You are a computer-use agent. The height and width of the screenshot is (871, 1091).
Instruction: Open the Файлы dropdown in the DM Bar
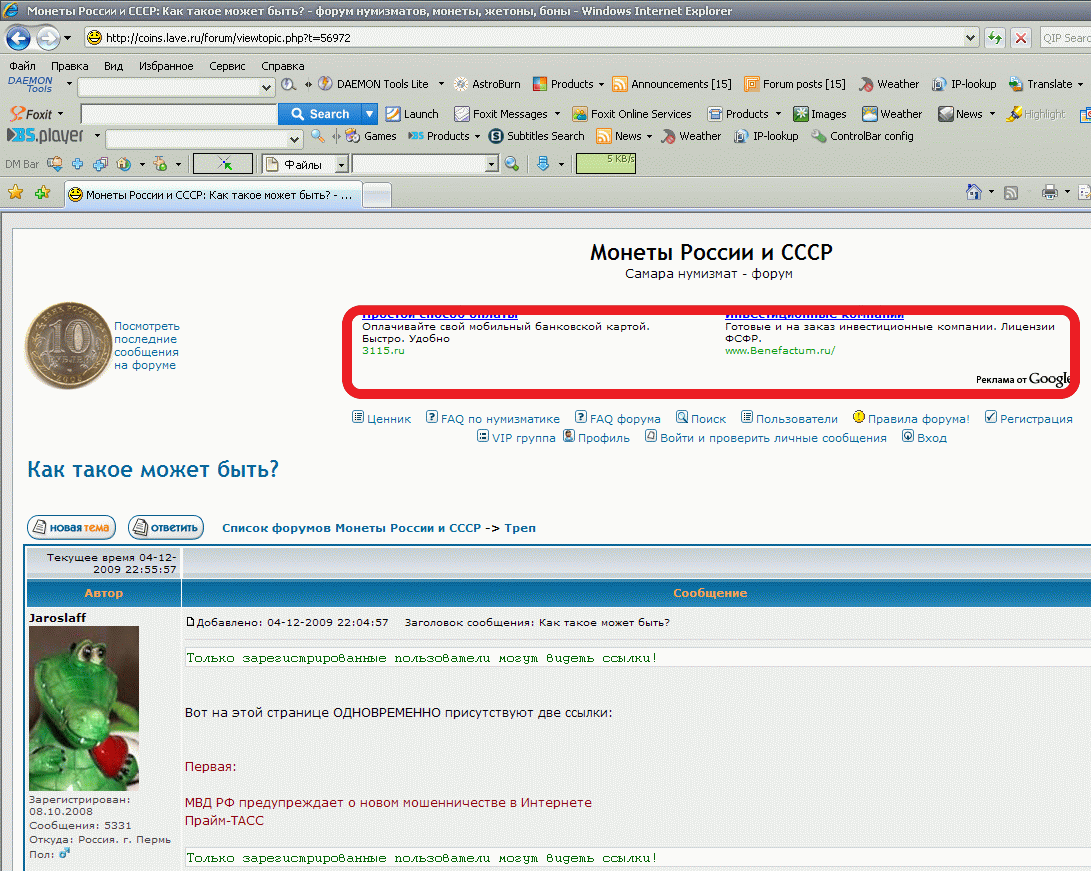click(342, 165)
